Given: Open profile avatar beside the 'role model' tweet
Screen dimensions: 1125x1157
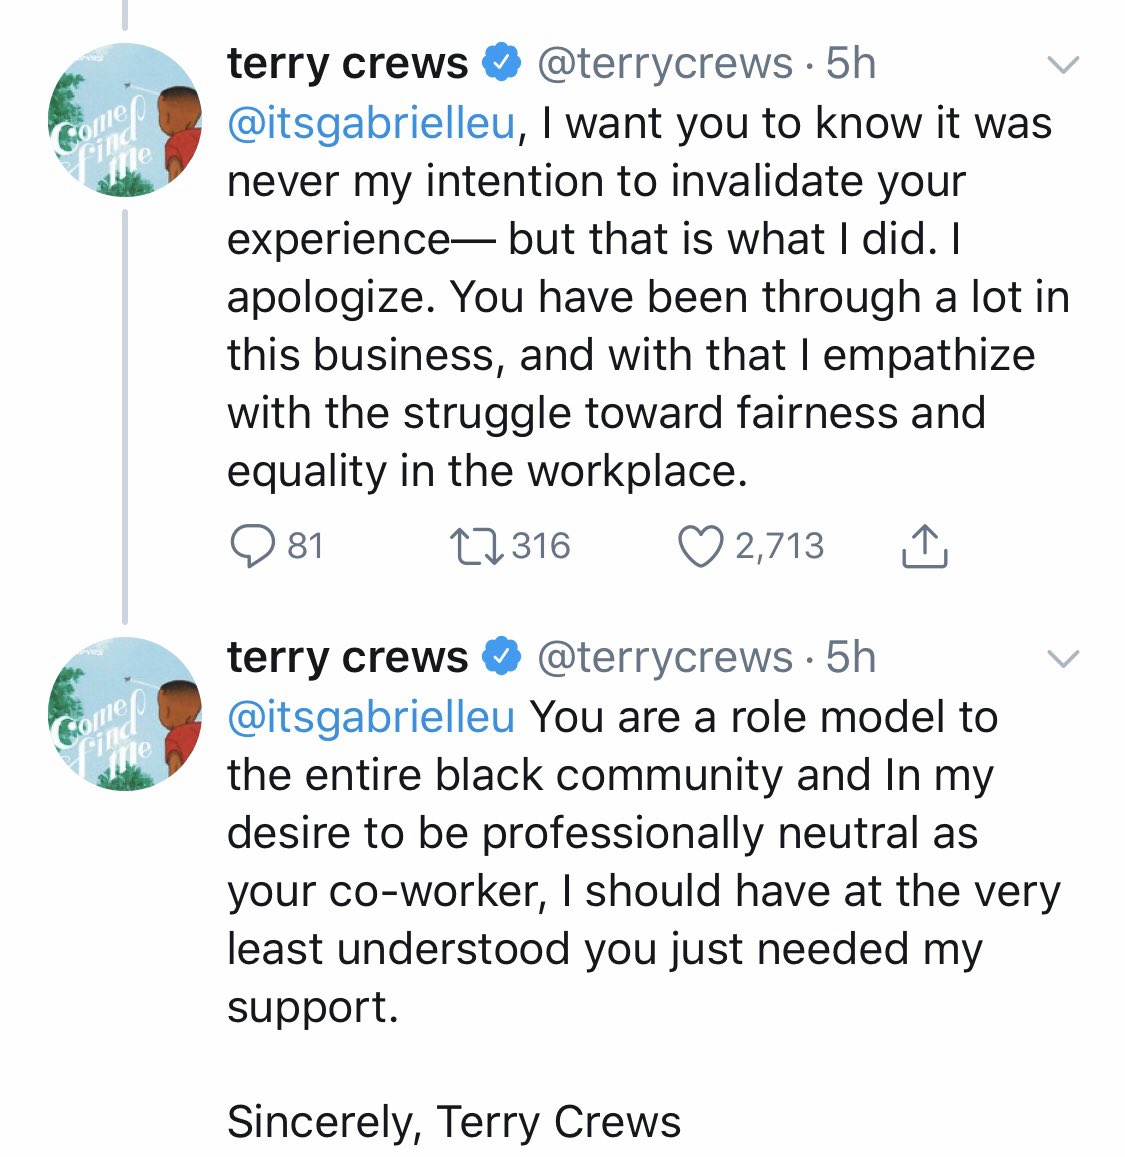Looking at the screenshot, I should point(124,714).
